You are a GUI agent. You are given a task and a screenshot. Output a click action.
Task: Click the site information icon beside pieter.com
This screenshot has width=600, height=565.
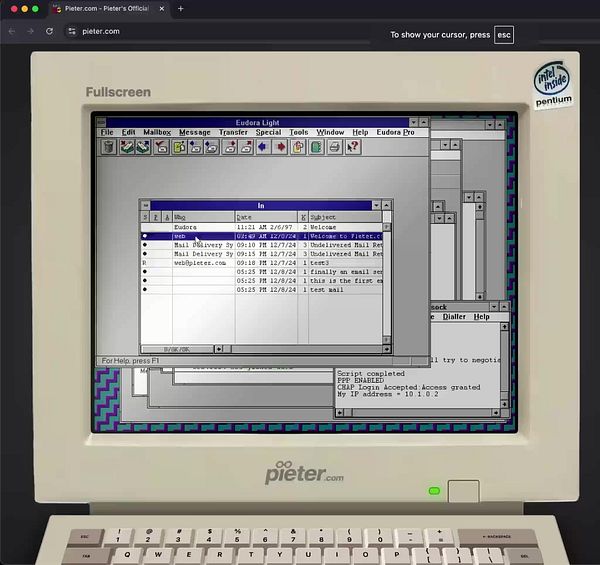click(72, 31)
